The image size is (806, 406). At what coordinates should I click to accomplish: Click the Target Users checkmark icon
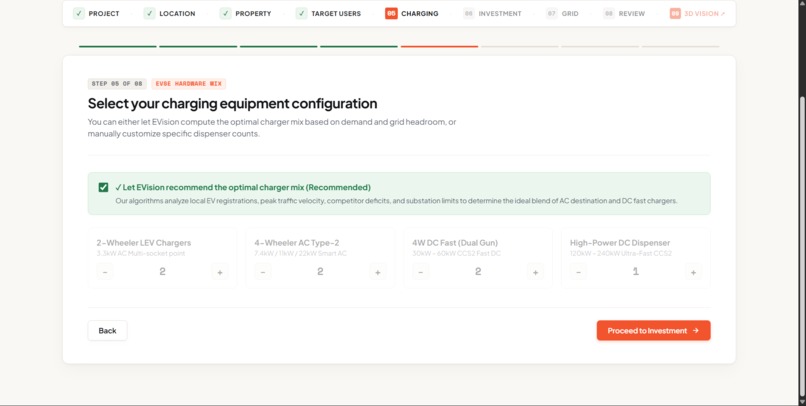tap(301, 13)
